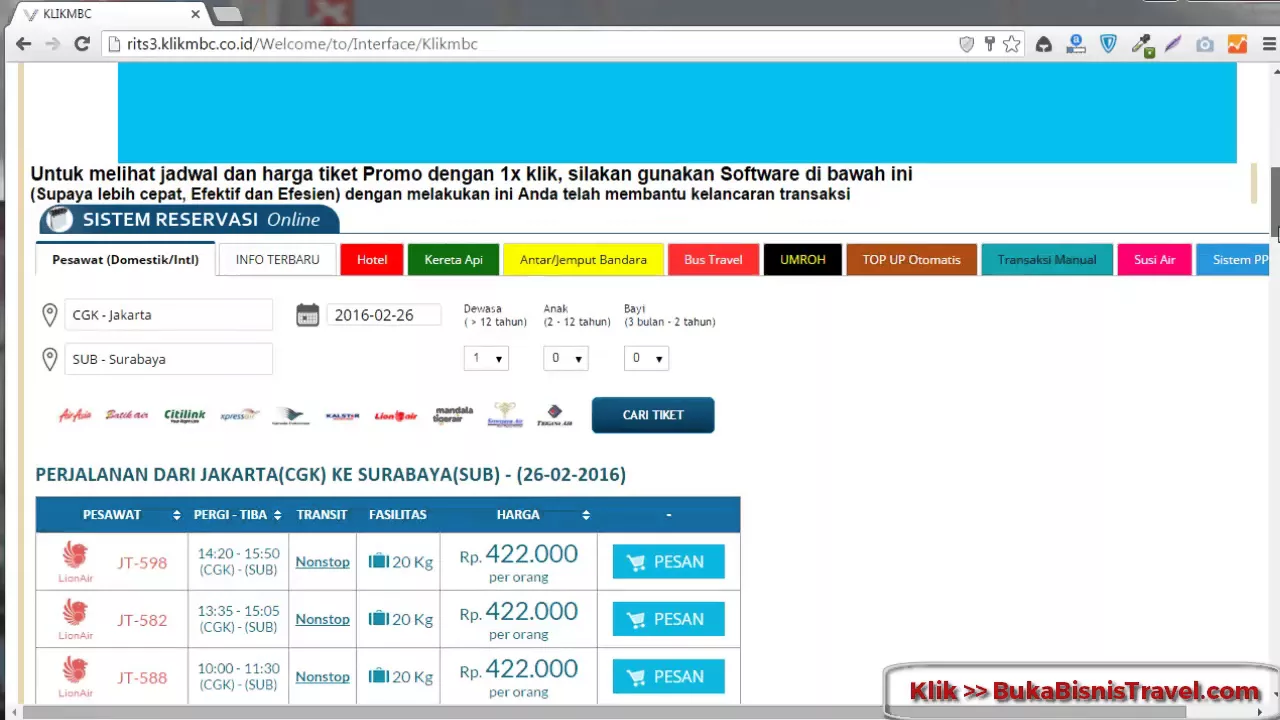Click the date field 2016-02-26
This screenshot has width=1280, height=720.
coord(384,315)
